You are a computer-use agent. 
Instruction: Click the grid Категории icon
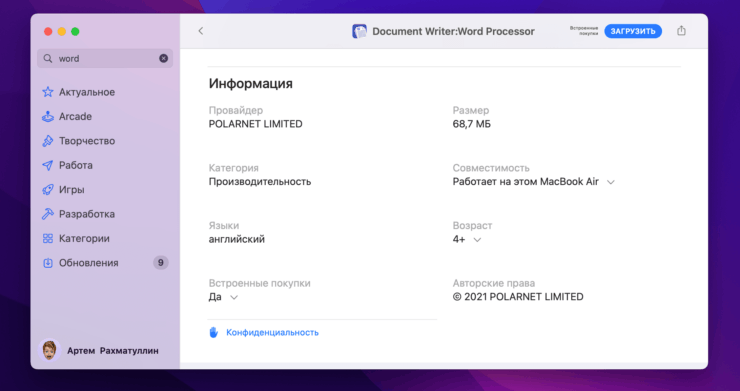pyautogui.click(x=48, y=238)
